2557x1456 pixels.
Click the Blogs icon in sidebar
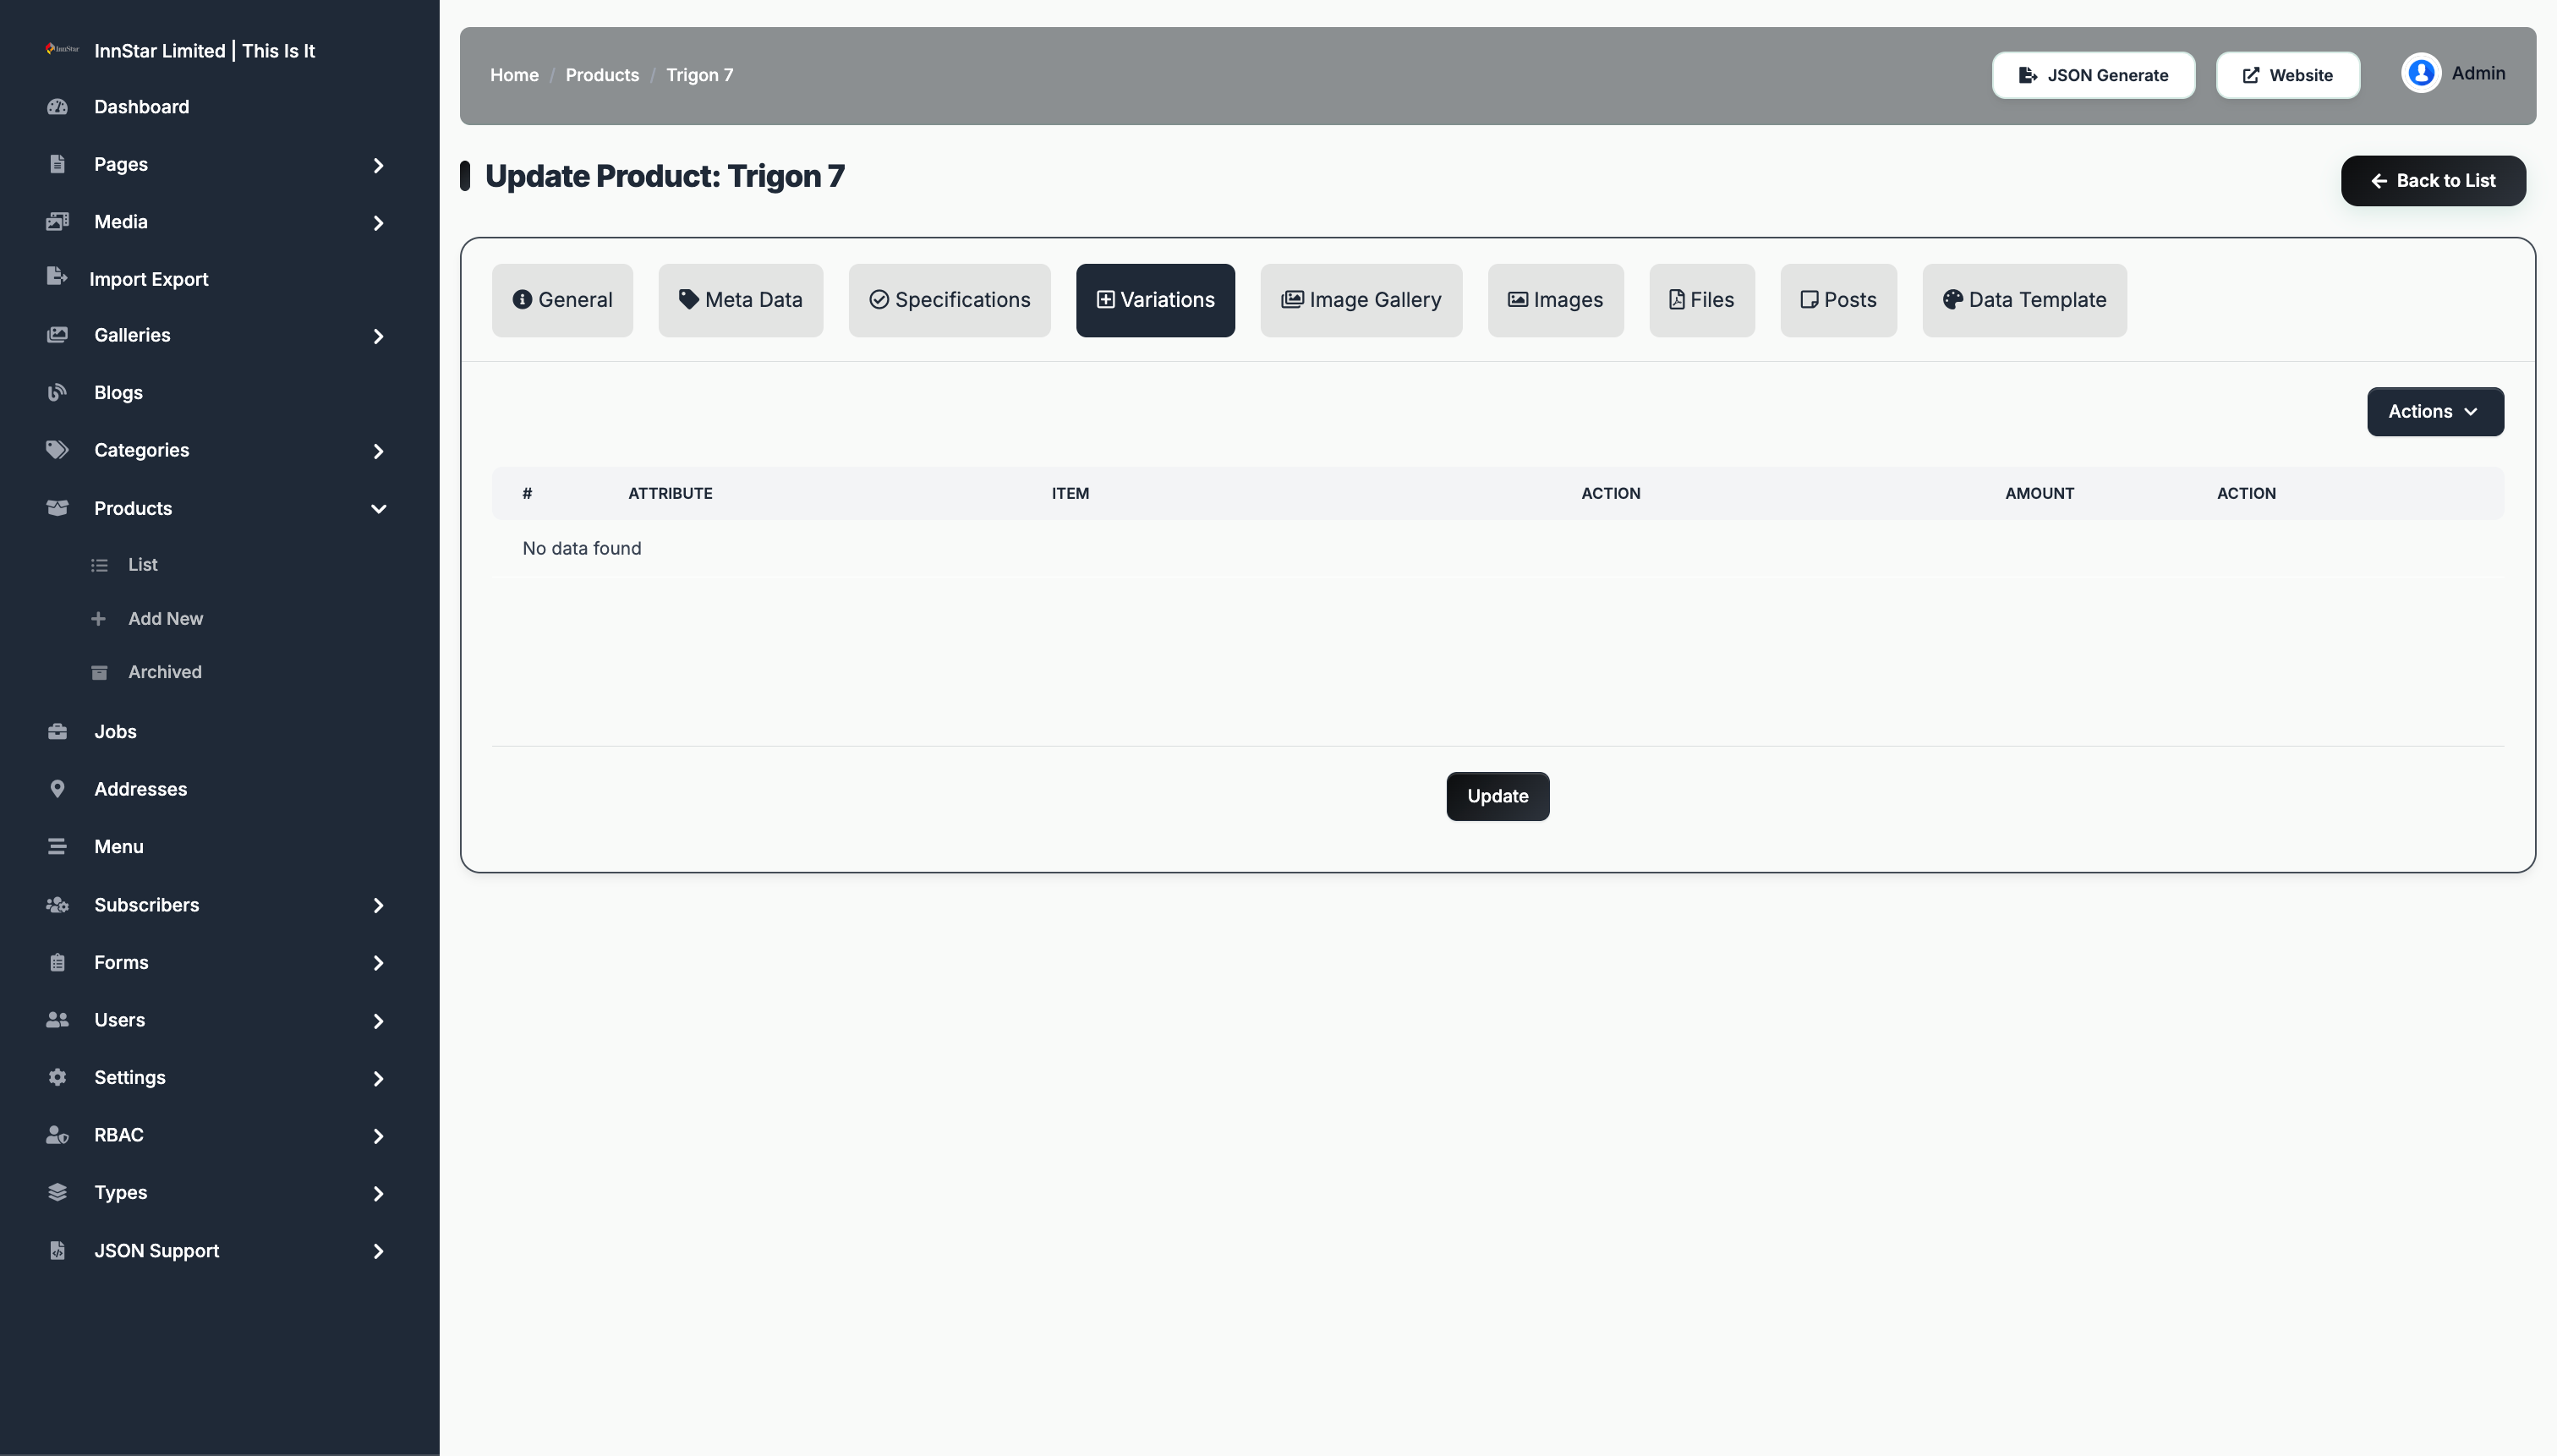pyautogui.click(x=57, y=392)
